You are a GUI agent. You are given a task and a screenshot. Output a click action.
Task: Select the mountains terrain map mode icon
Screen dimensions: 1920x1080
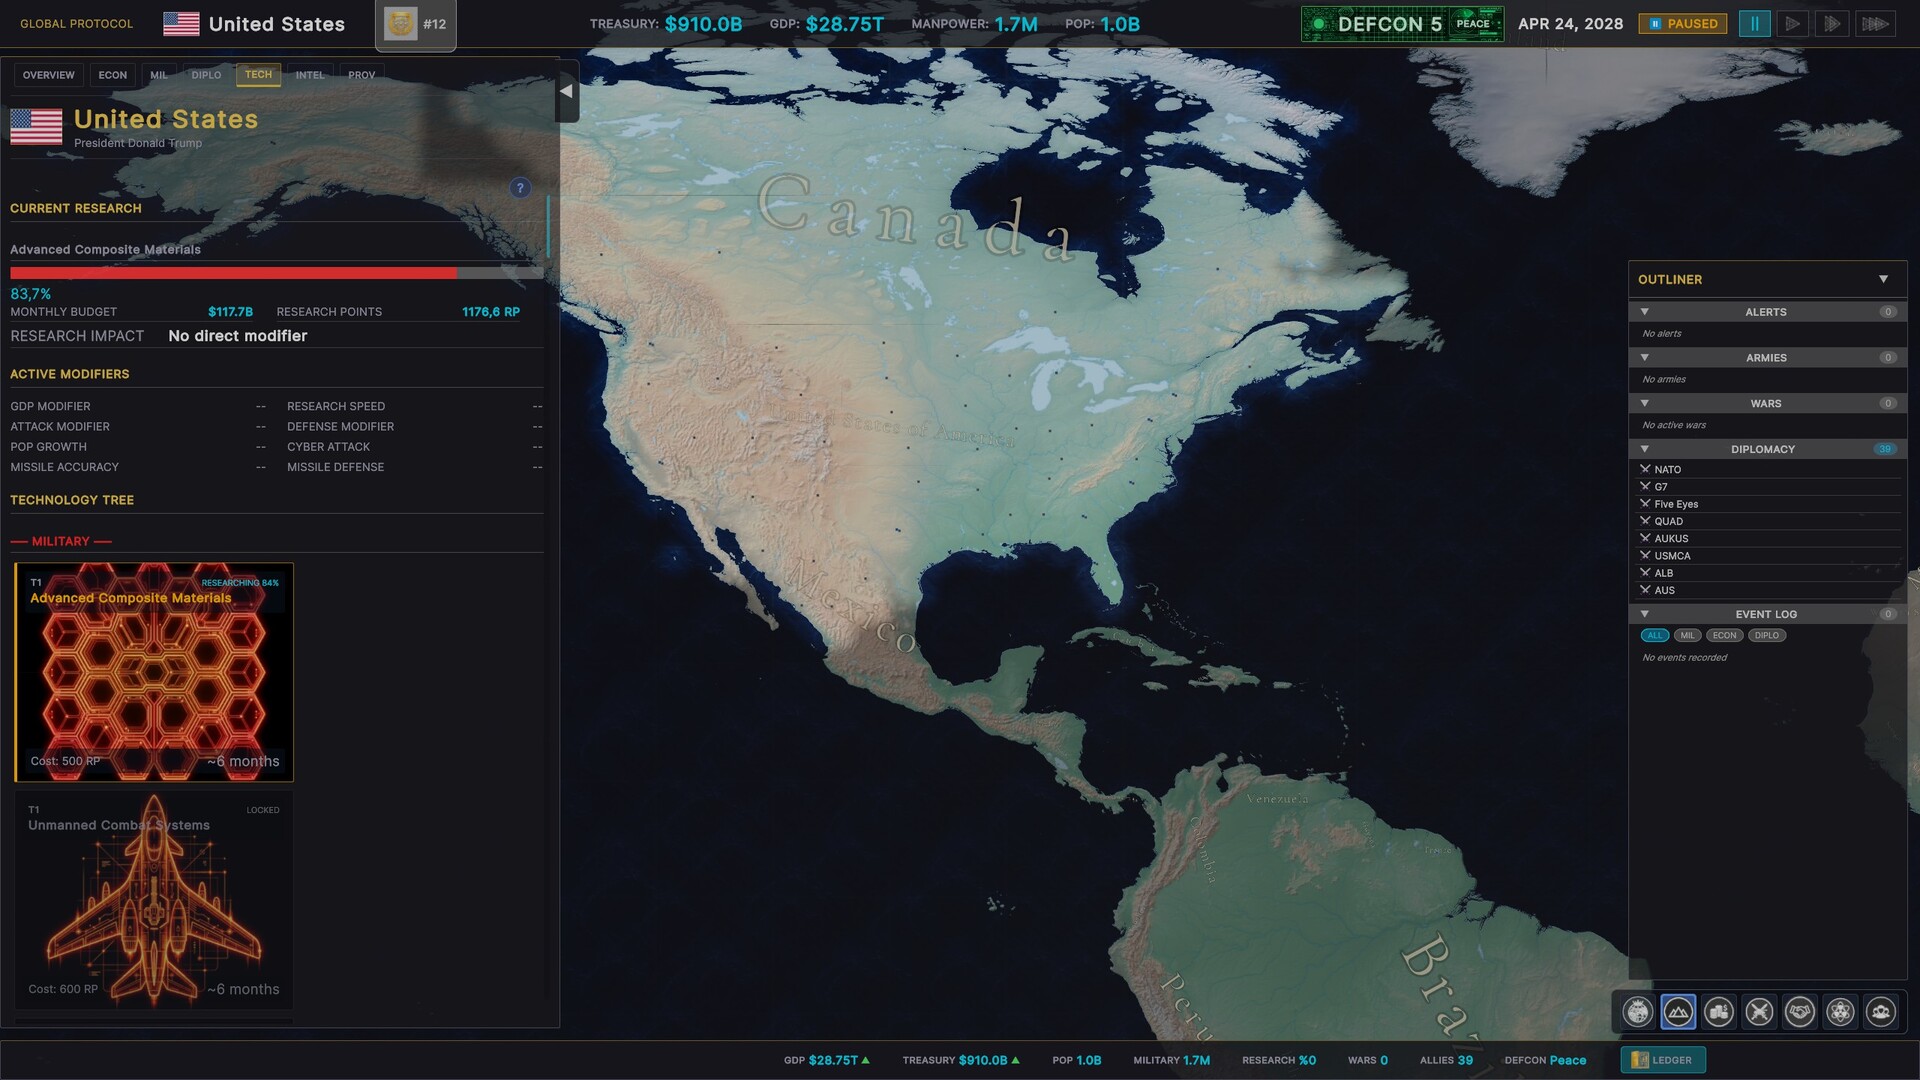tap(1678, 1012)
